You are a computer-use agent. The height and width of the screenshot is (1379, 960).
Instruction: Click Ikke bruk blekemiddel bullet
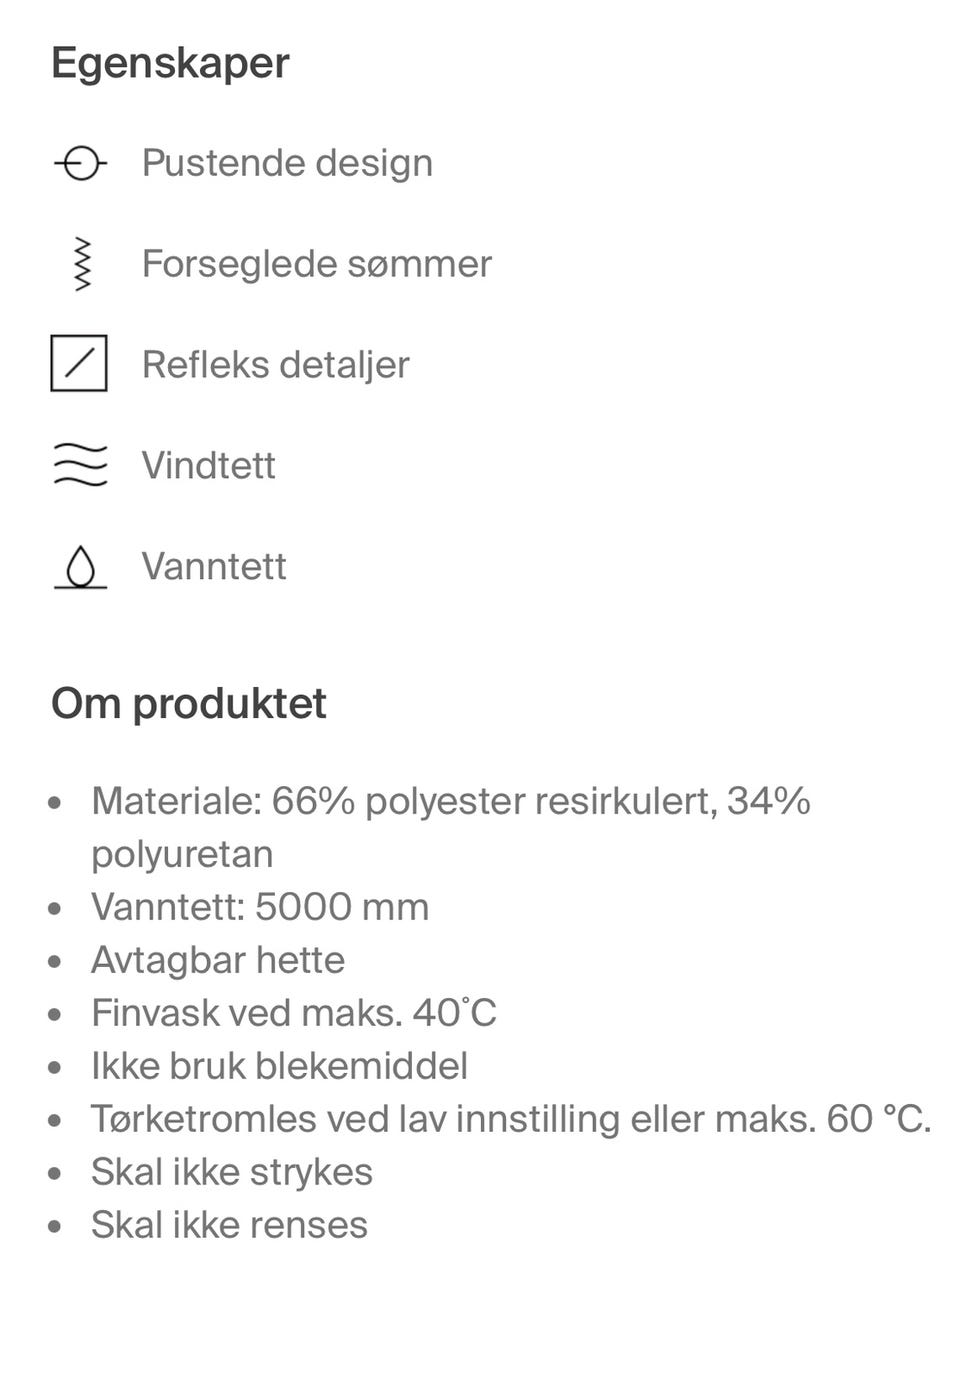(279, 1066)
